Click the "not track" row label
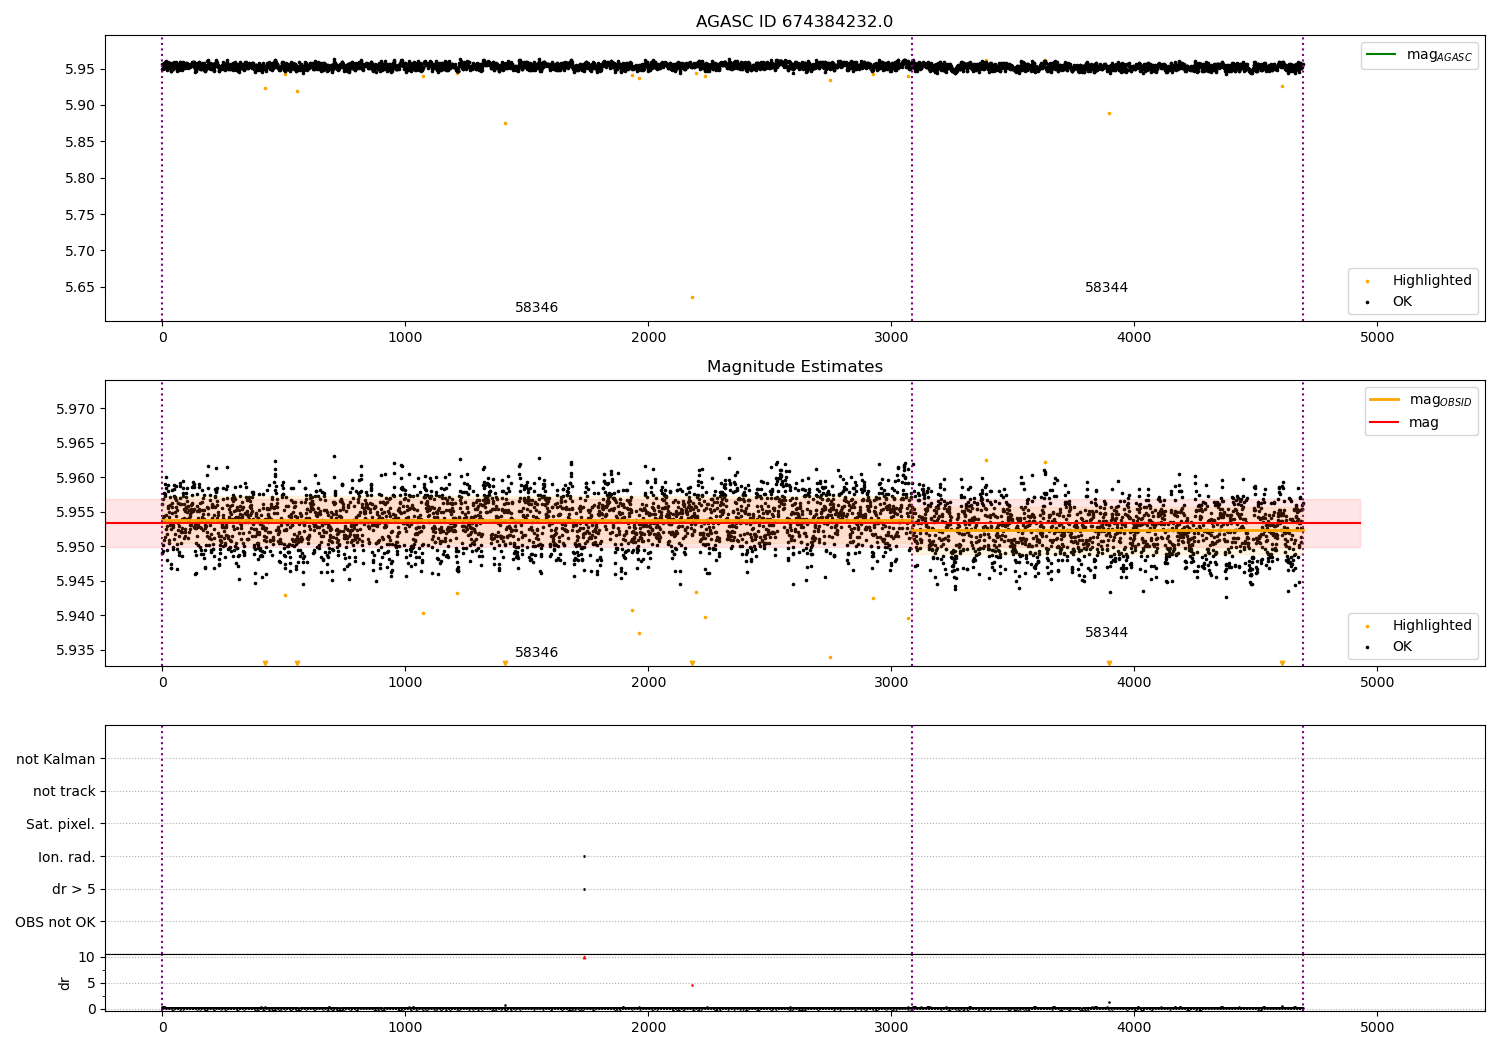Viewport: 1500px width, 1050px height. pyautogui.click(x=64, y=792)
